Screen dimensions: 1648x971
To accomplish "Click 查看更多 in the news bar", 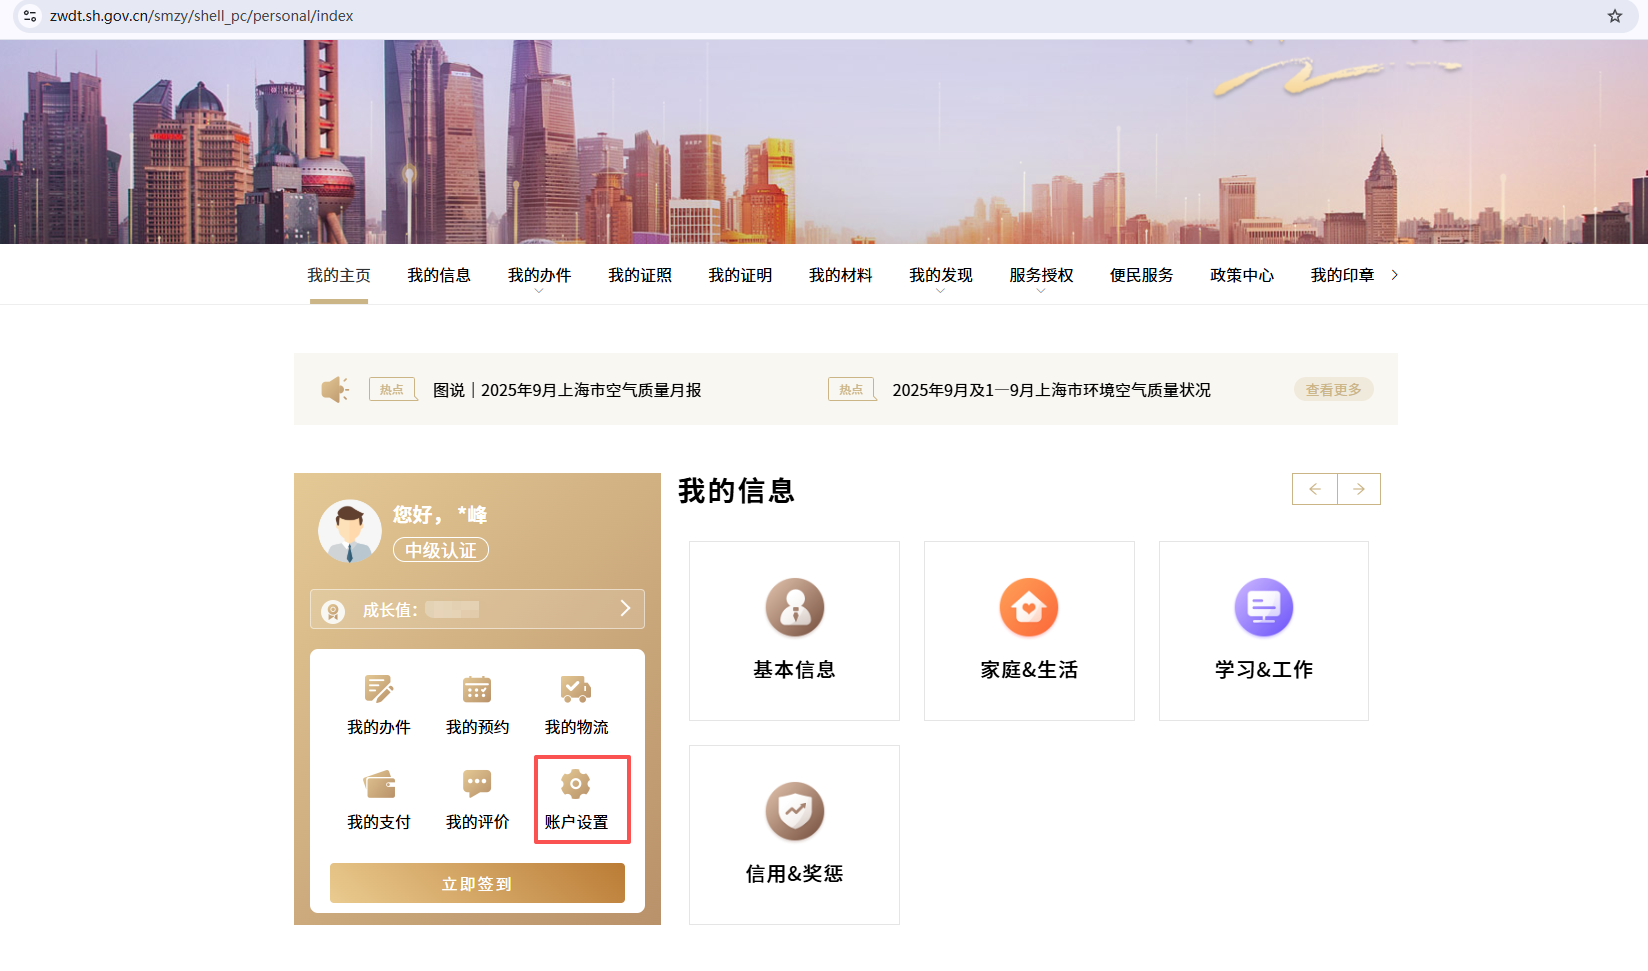I will click(x=1333, y=390).
